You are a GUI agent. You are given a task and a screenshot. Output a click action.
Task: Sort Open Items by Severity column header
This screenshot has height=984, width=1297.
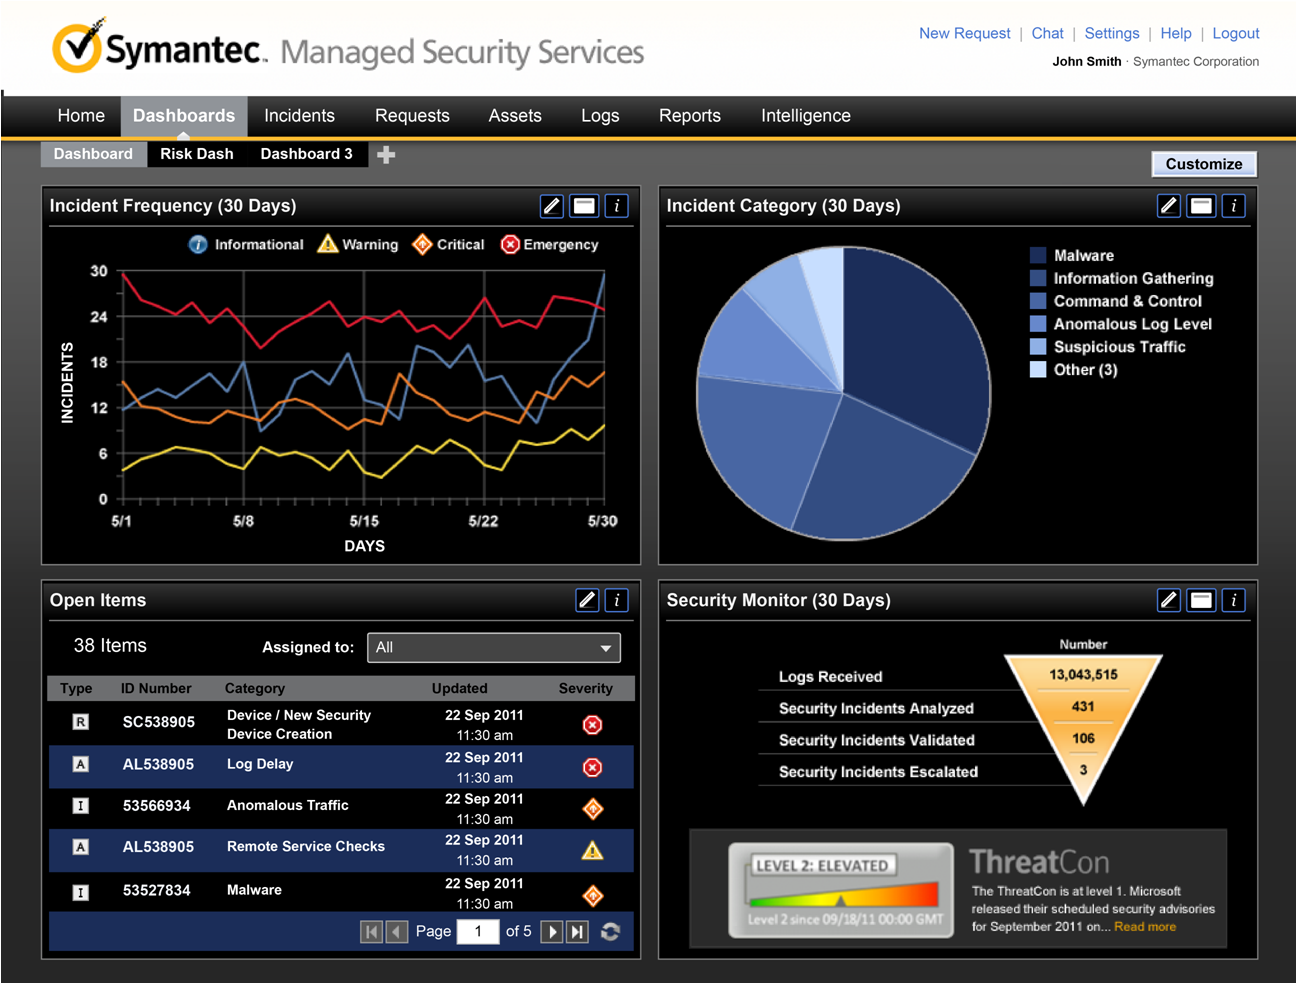point(586,688)
